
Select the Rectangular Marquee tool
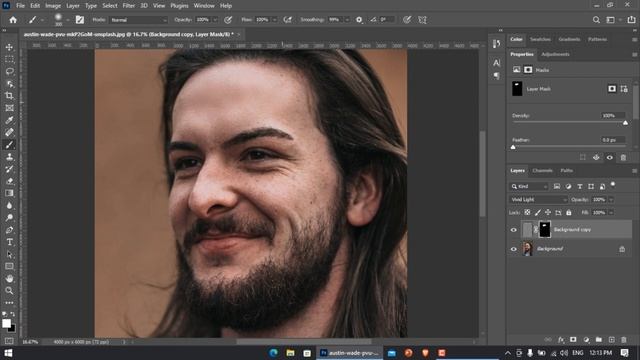tap(9, 60)
